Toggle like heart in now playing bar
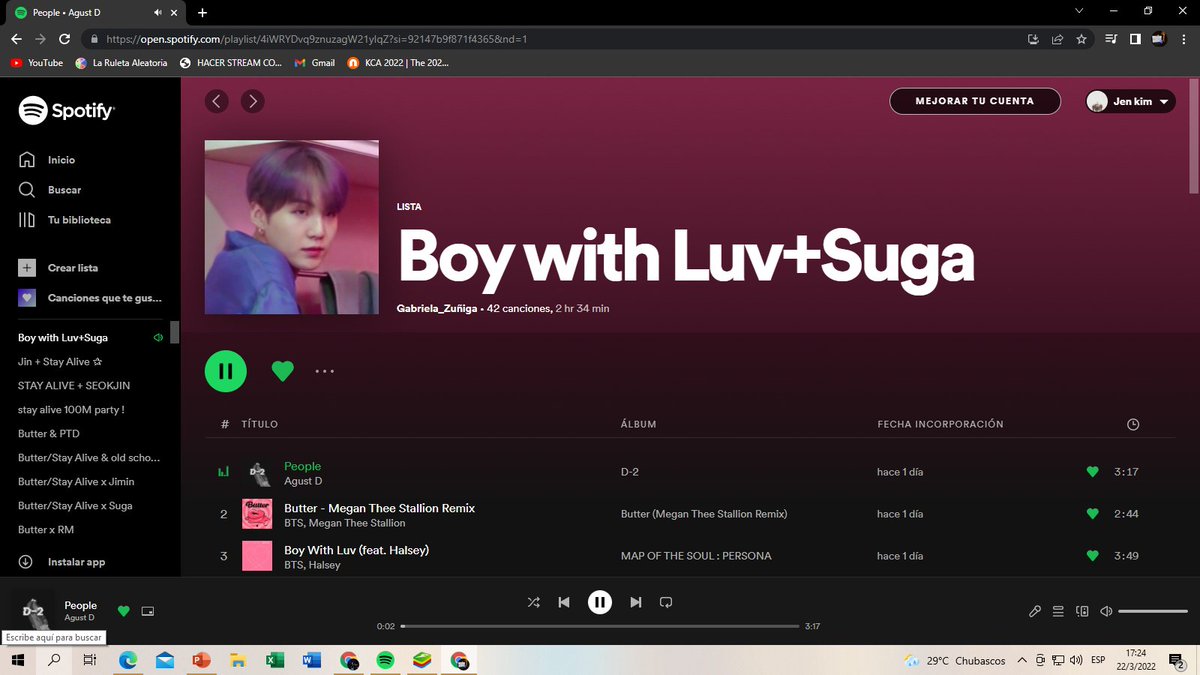This screenshot has height=675, width=1200. coord(124,611)
